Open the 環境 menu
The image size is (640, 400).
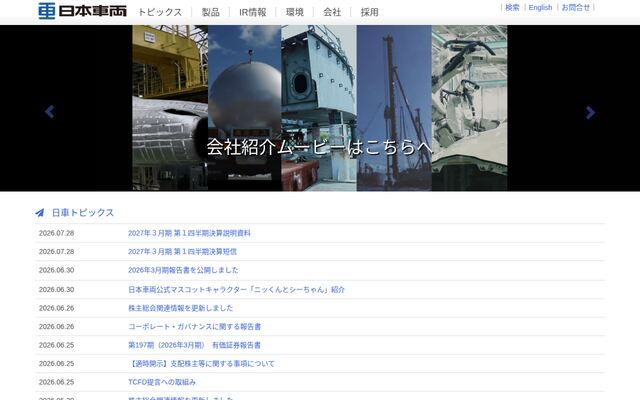pyautogui.click(x=295, y=12)
